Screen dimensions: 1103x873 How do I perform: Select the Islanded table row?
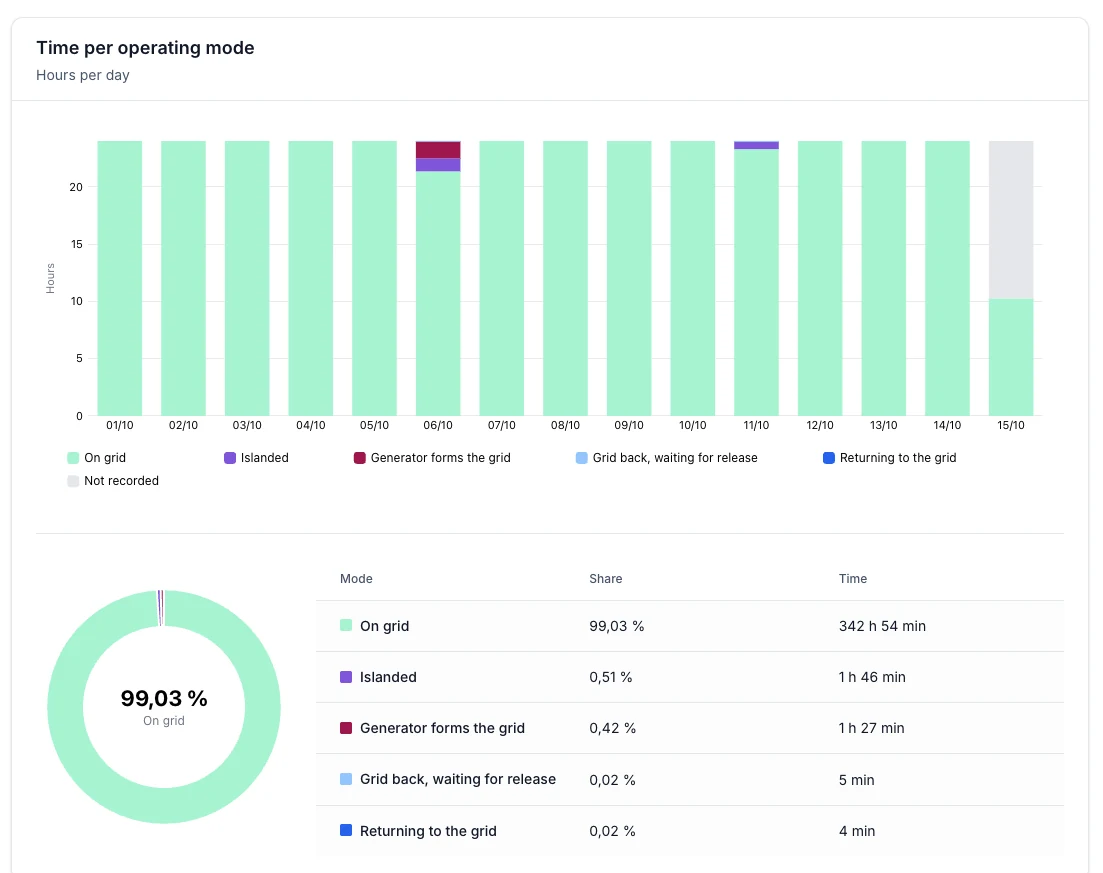pyautogui.click(x=689, y=677)
